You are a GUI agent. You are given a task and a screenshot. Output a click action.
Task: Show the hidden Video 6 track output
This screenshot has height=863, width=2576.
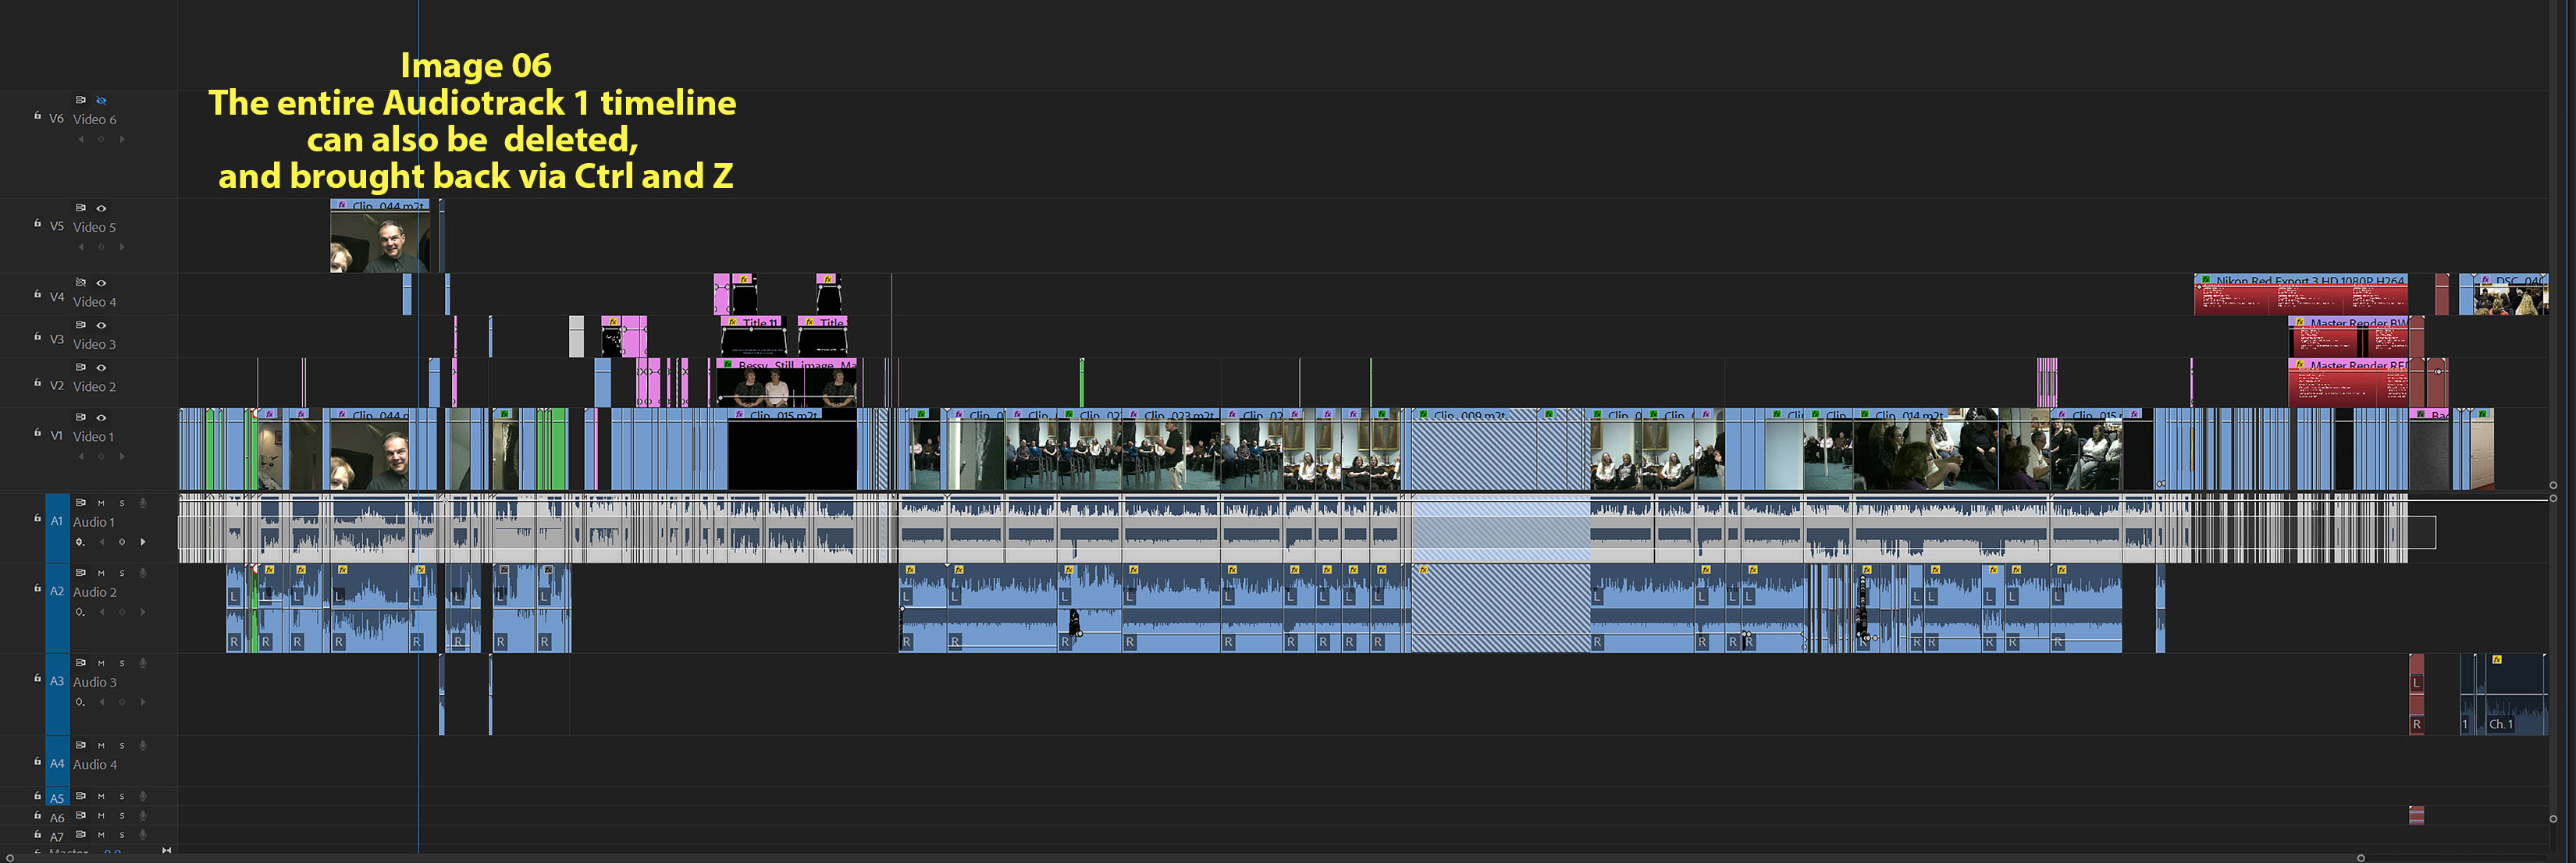pos(101,100)
